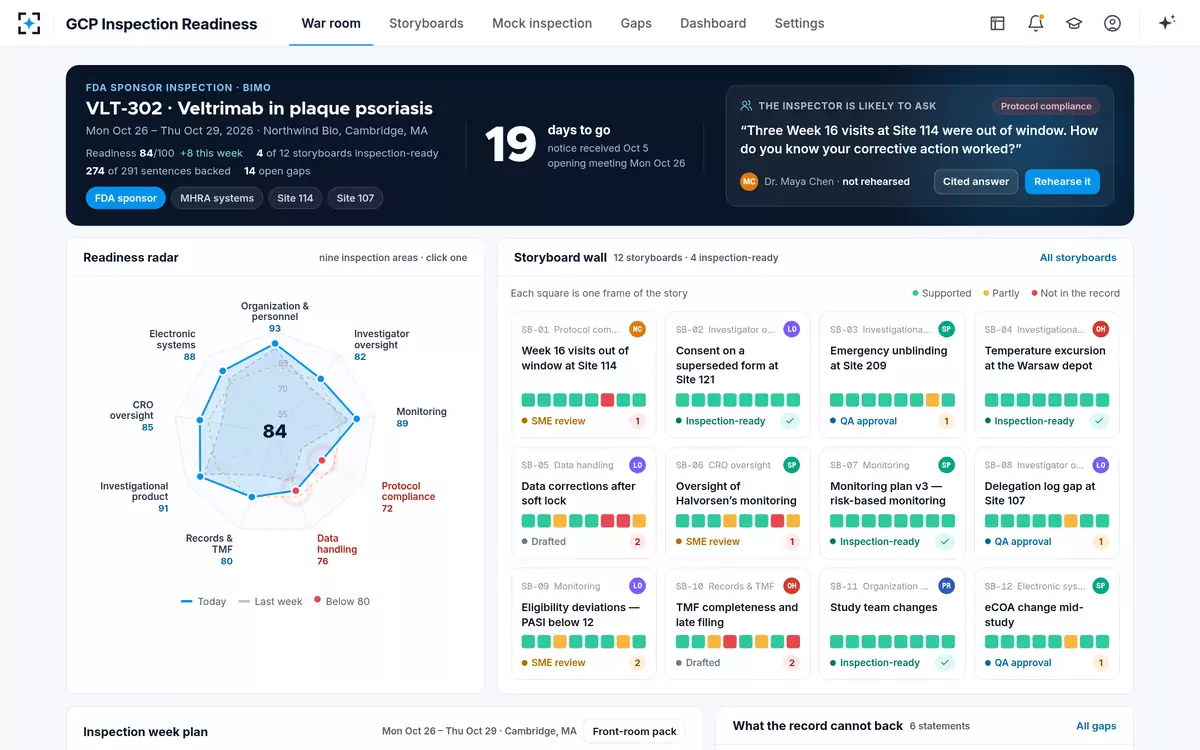The height and width of the screenshot is (750, 1200).
Task: Toggle the 'Below 80' legend item
Action: tap(342, 601)
